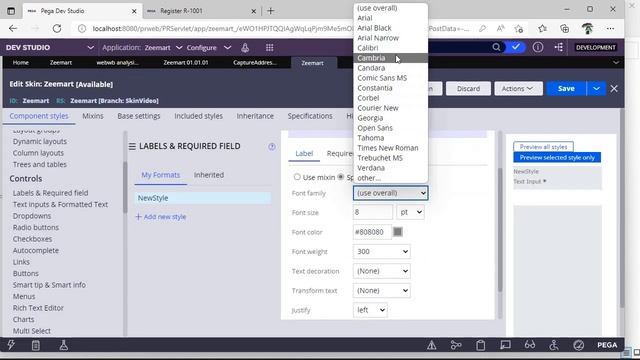640x360 pixels.
Task: Choose Cambria from font list
Action: [390, 58]
